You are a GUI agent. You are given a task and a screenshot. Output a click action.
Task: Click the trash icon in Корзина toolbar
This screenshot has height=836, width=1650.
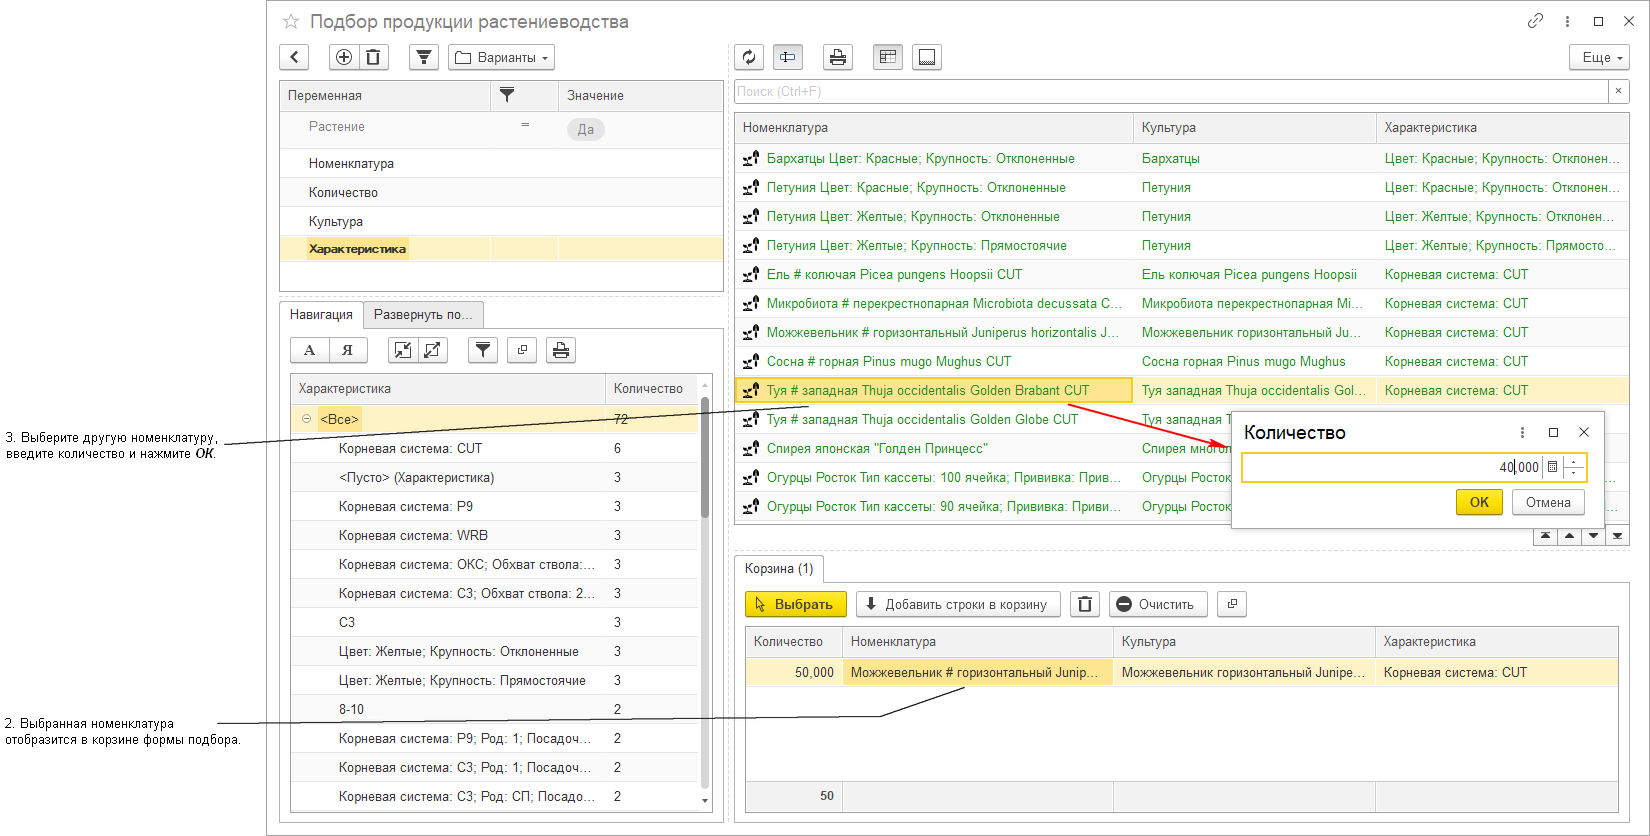(x=1085, y=604)
